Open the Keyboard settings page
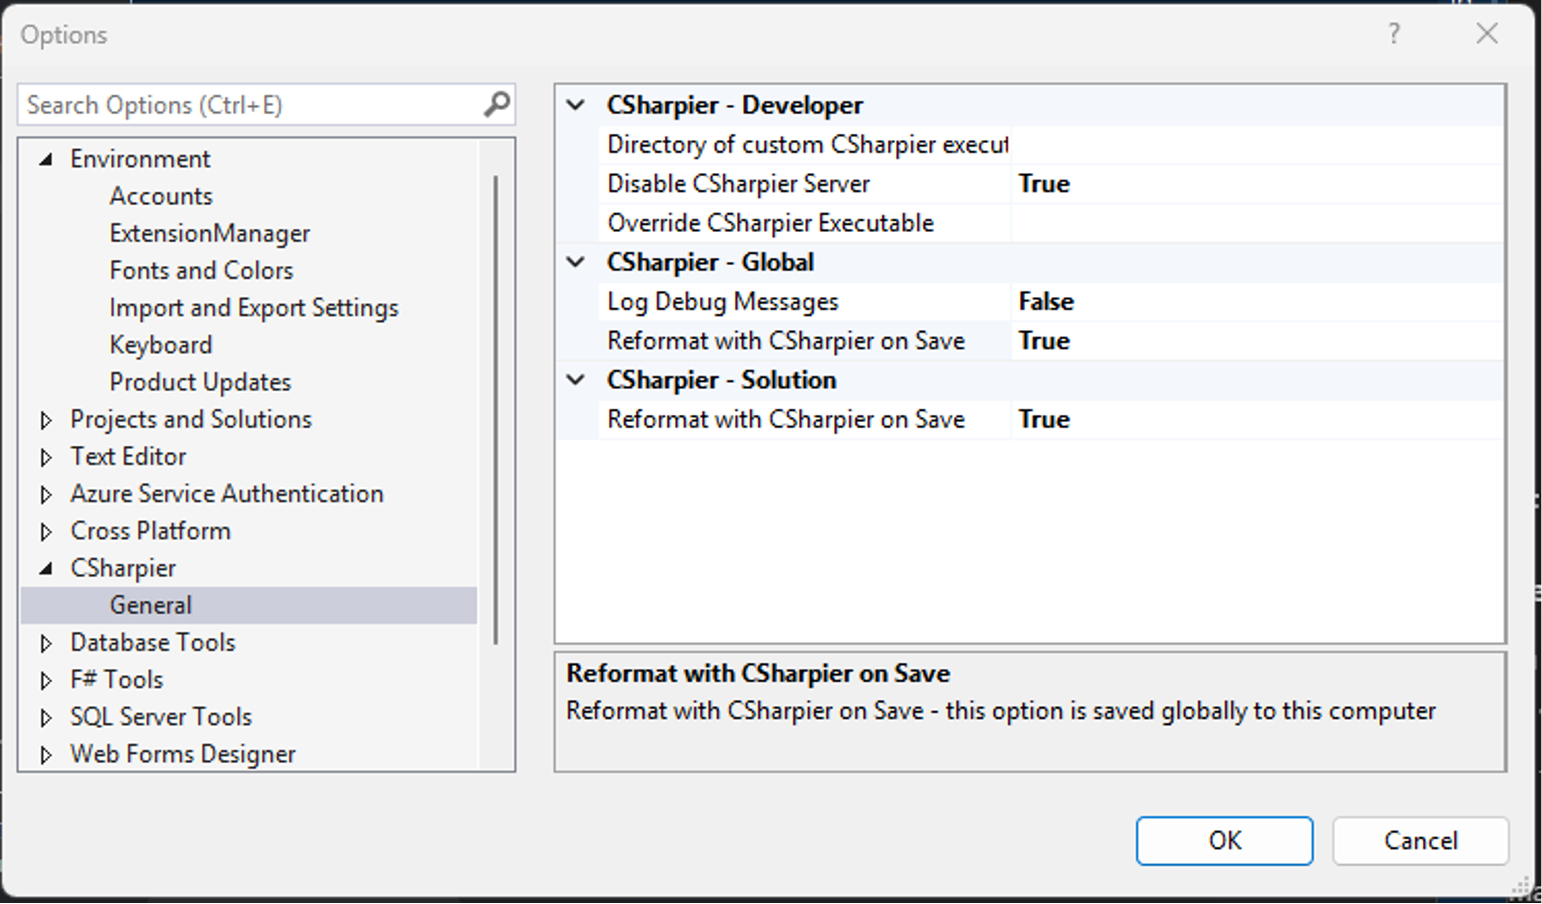The image size is (1542, 904). [x=160, y=344]
